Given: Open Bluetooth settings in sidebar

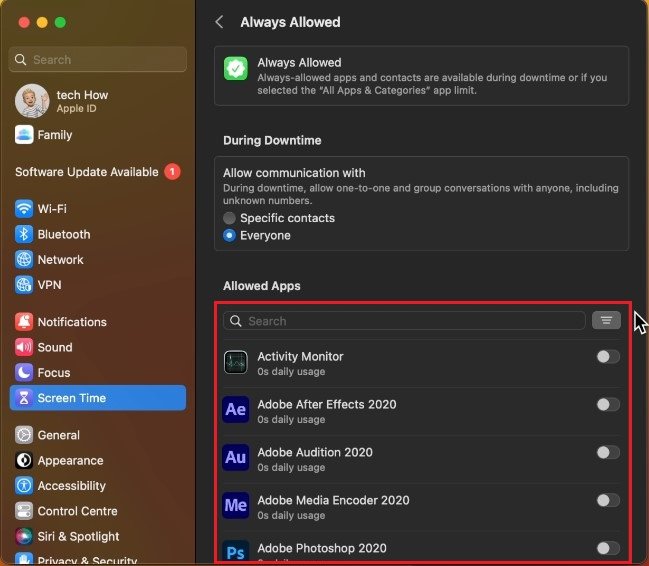Looking at the screenshot, I should tap(63, 234).
